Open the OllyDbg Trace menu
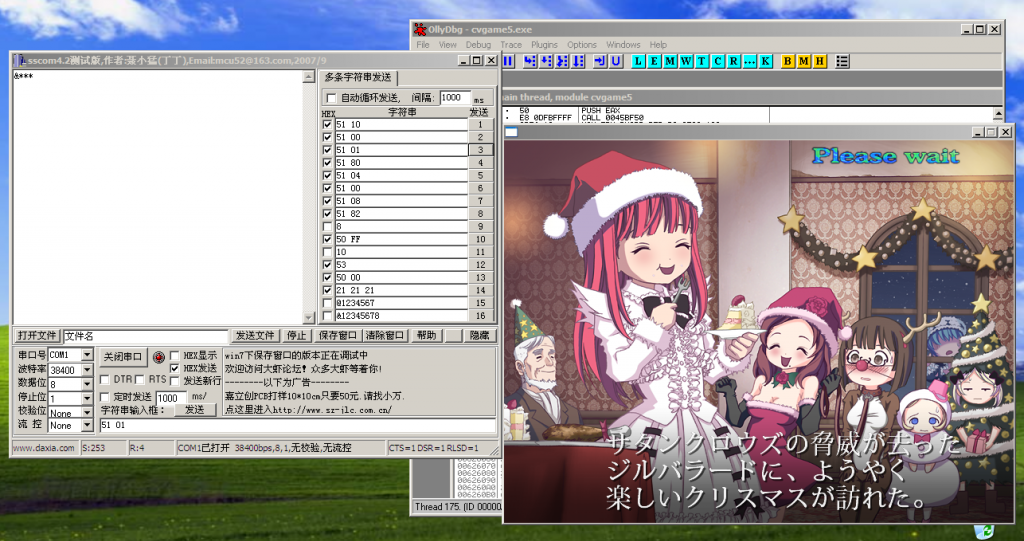 click(511, 45)
